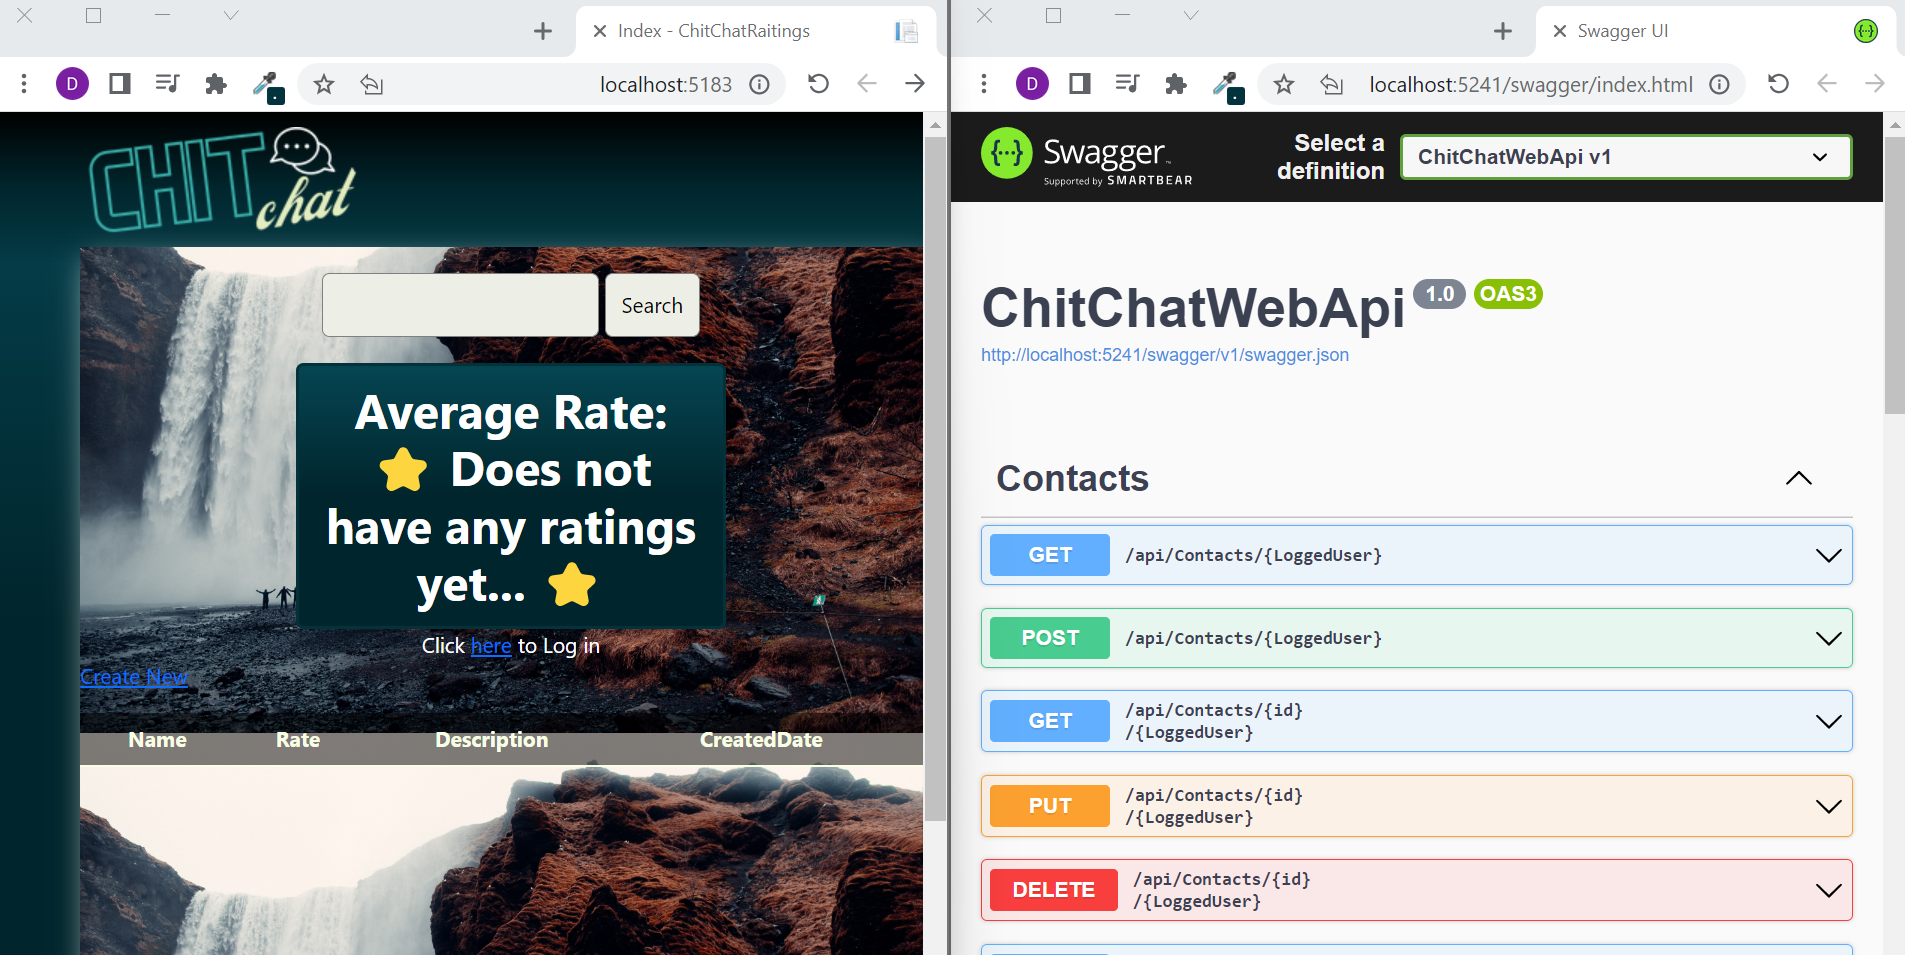Click the Swagger page vertical scrollbar

tap(1894, 275)
